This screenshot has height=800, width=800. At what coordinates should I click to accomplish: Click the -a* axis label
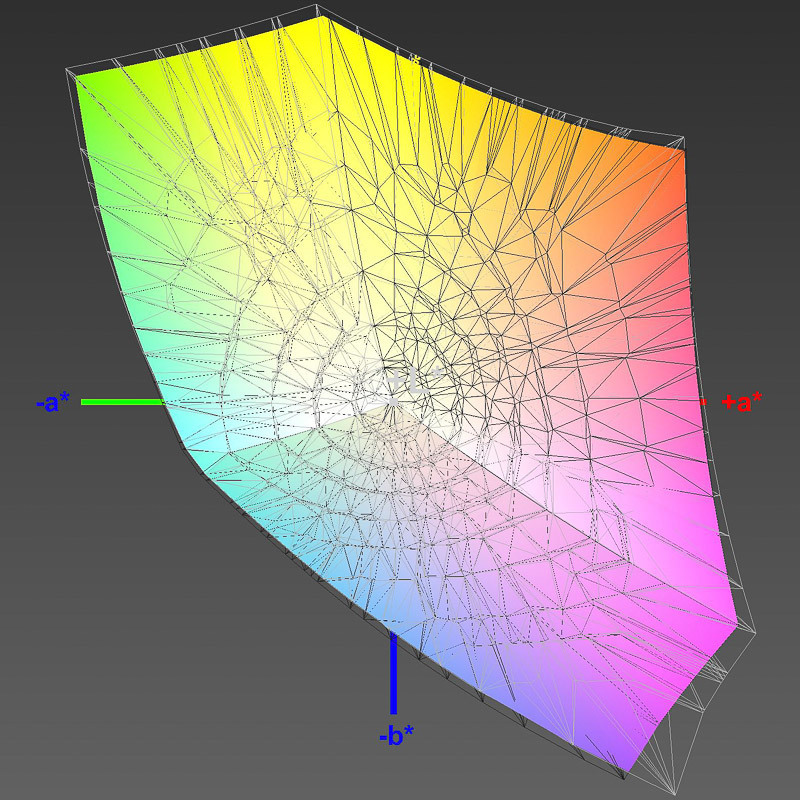coord(52,403)
